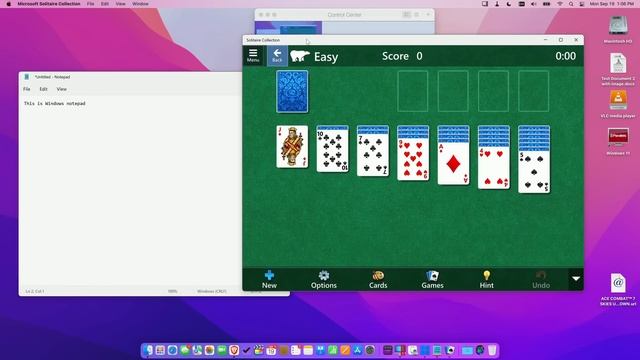The width and height of the screenshot is (640, 360).
Task: Open Launchpad from the Dock
Action: click(160, 350)
